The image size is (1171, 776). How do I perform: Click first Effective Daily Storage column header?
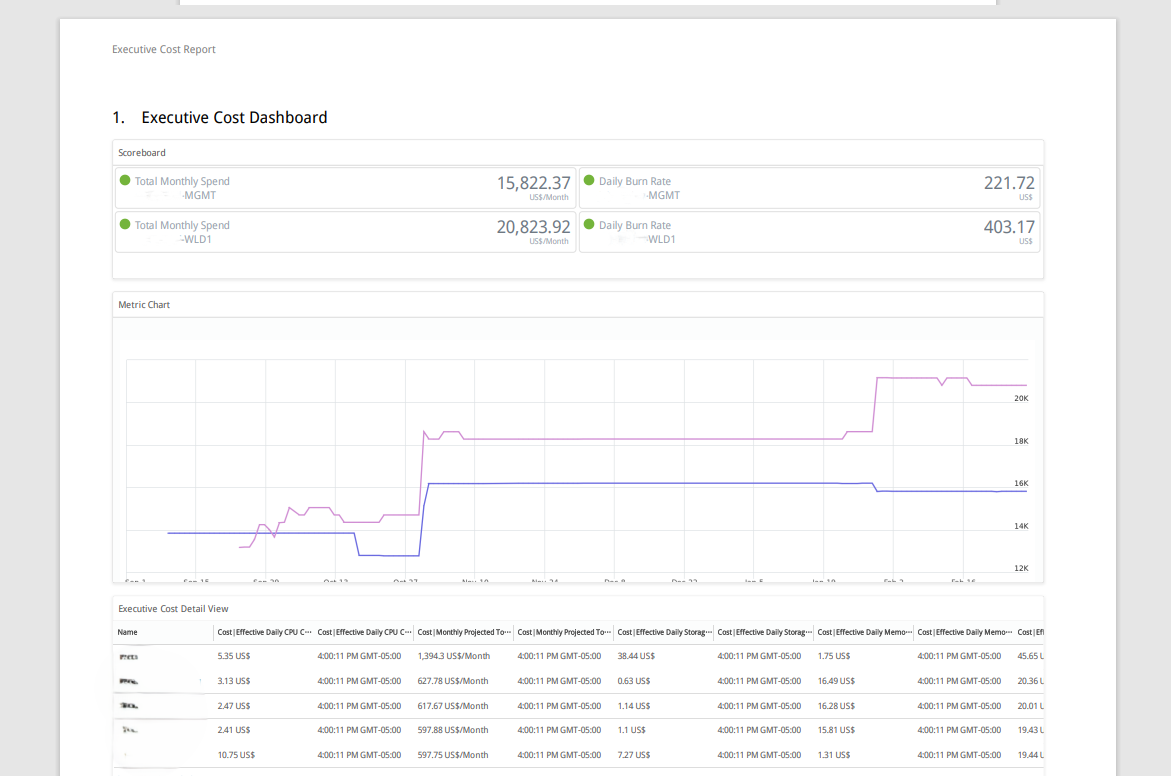point(664,632)
